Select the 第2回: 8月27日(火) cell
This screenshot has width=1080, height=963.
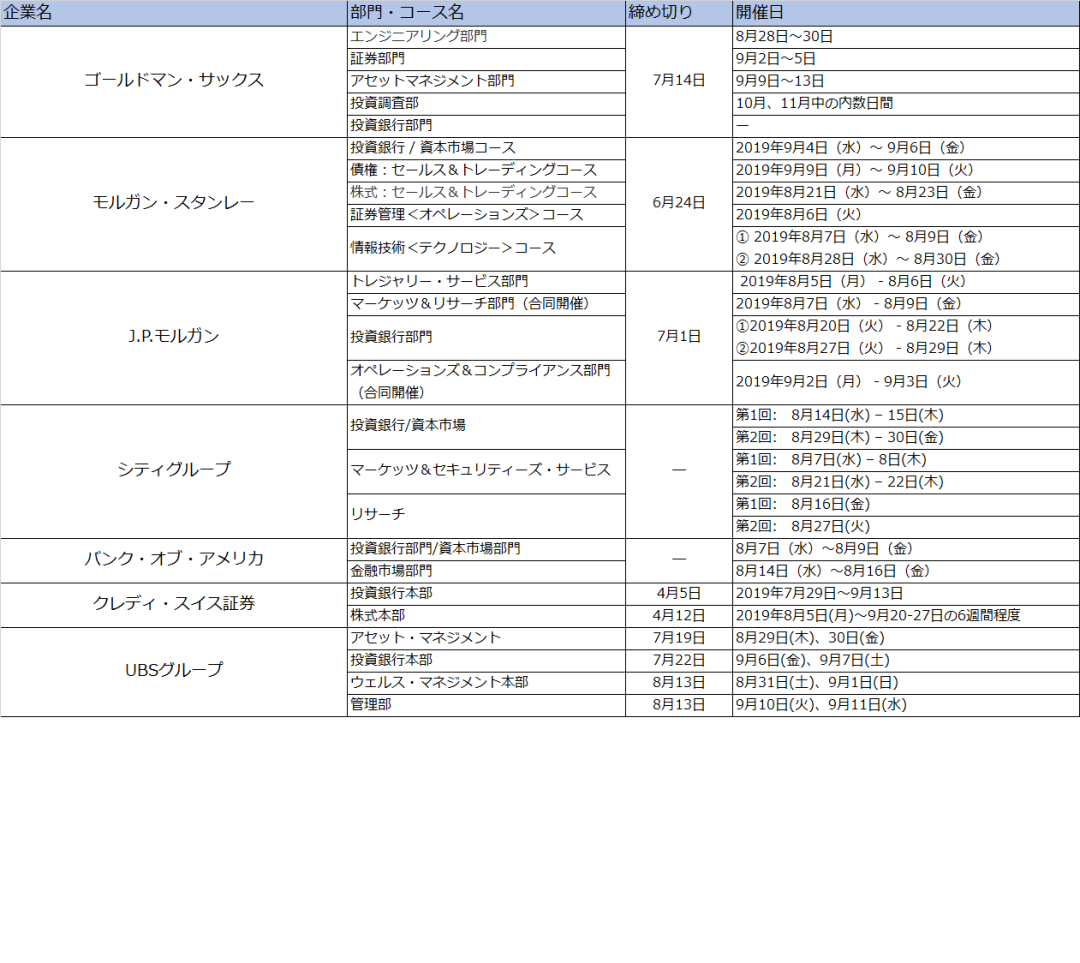pyautogui.click(x=906, y=527)
